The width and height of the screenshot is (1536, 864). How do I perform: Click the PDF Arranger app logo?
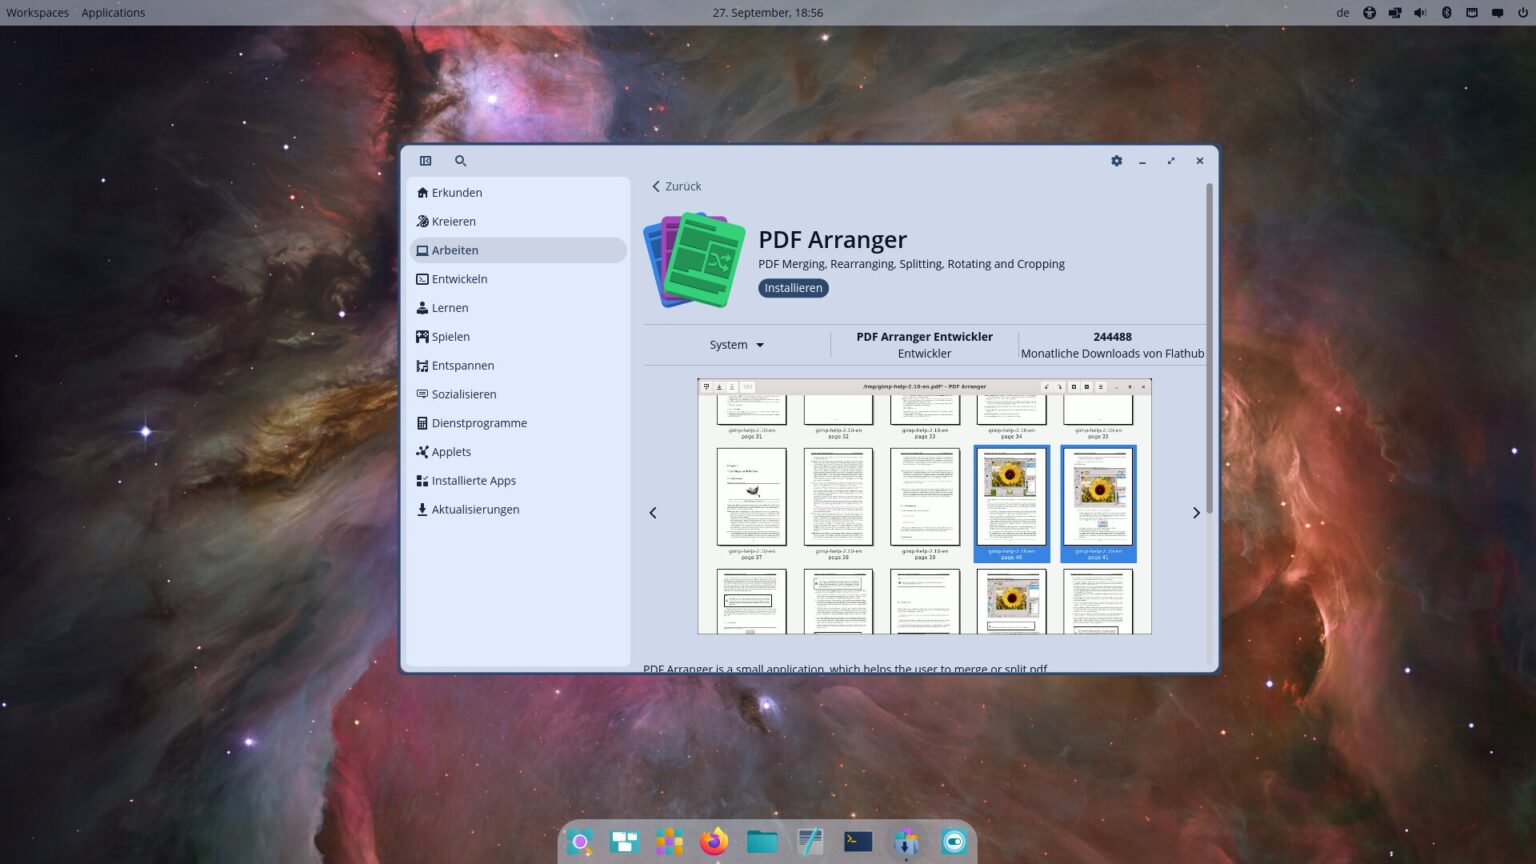[x=692, y=258]
